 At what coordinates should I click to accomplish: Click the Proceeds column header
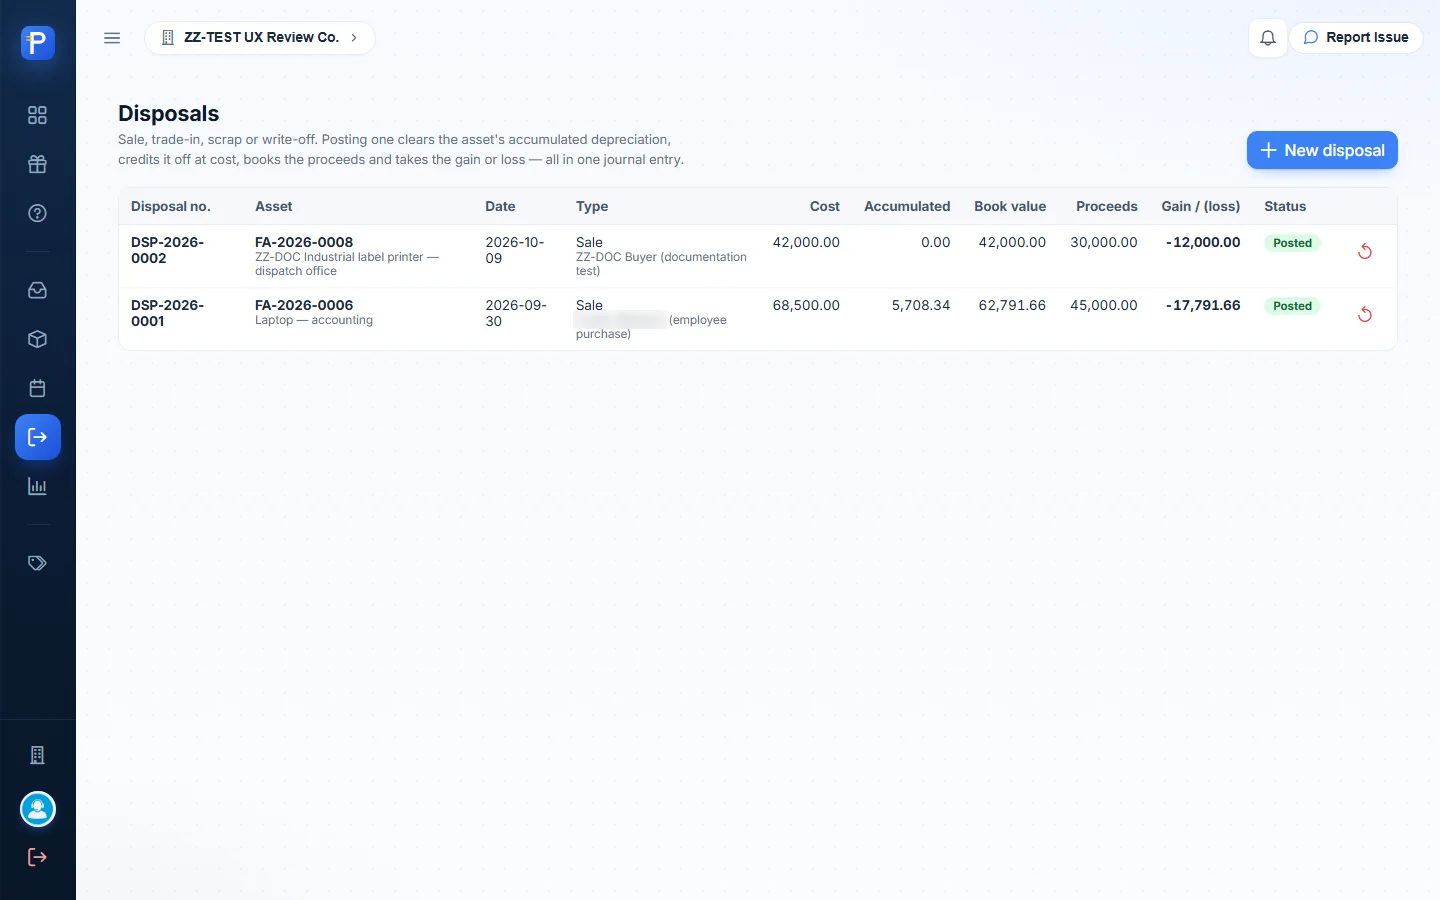point(1107,206)
